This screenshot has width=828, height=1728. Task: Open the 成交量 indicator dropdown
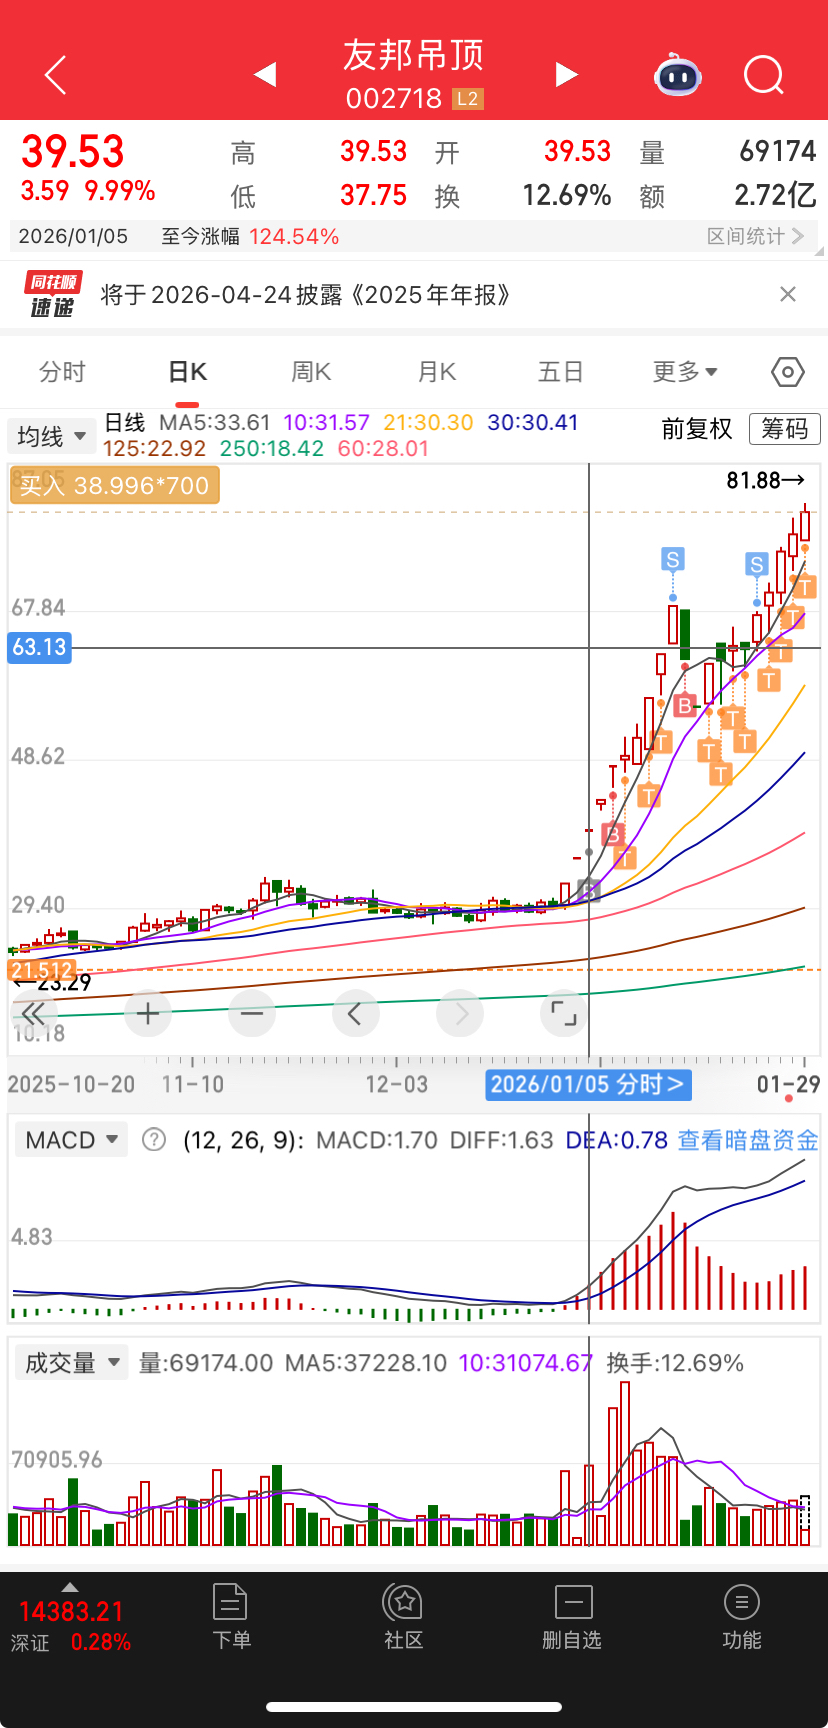coord(71,1363)
